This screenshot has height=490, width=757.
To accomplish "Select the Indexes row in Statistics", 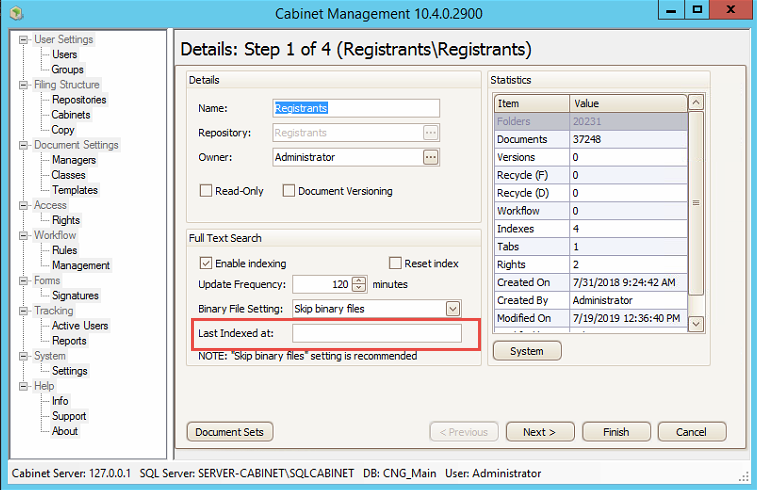I will click(591, 228).
